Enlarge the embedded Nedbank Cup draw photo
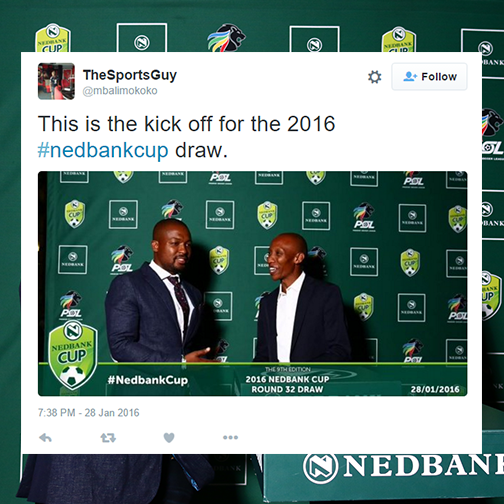Viewport: 504px width, 504px height. (x=252, y=284)
